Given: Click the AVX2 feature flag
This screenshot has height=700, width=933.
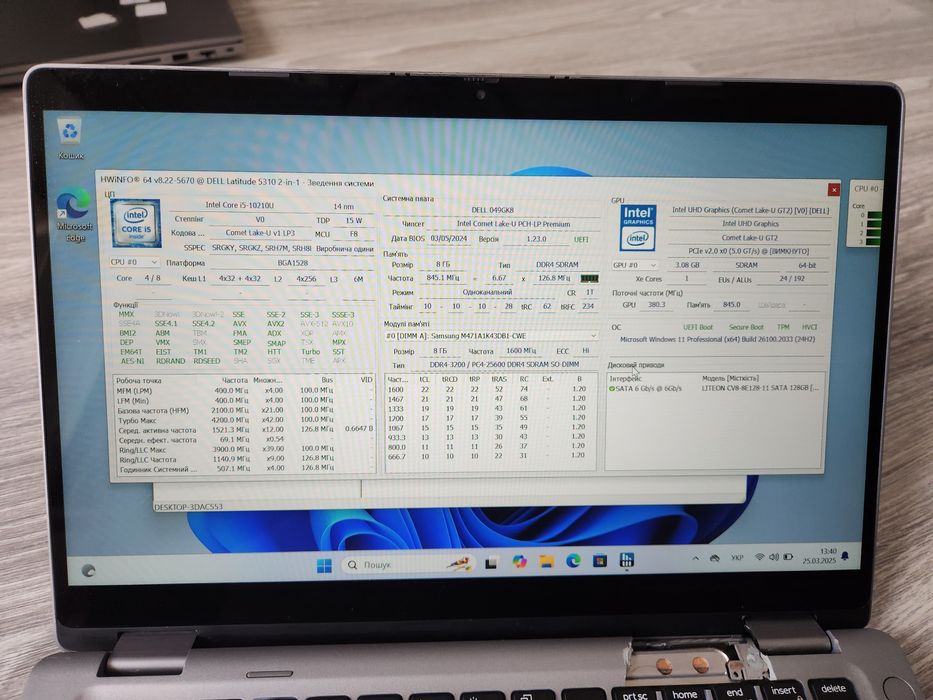Looking at the screenshot, I should pos(275,324).
